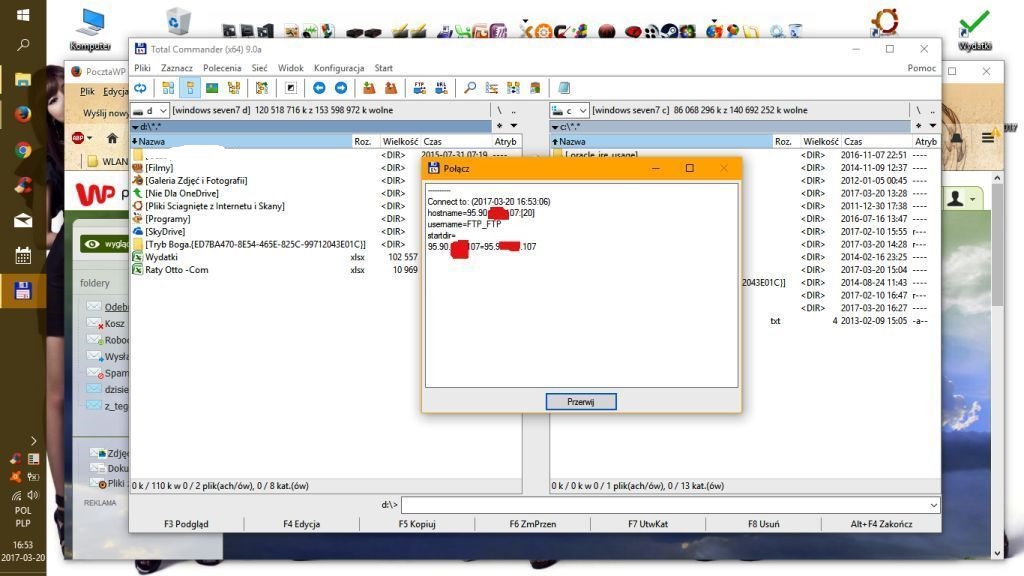The height and width of the screenshot is (576, 1024).
Task: Click the URL new FTP connection icon
Action: [x=441, y=88]
